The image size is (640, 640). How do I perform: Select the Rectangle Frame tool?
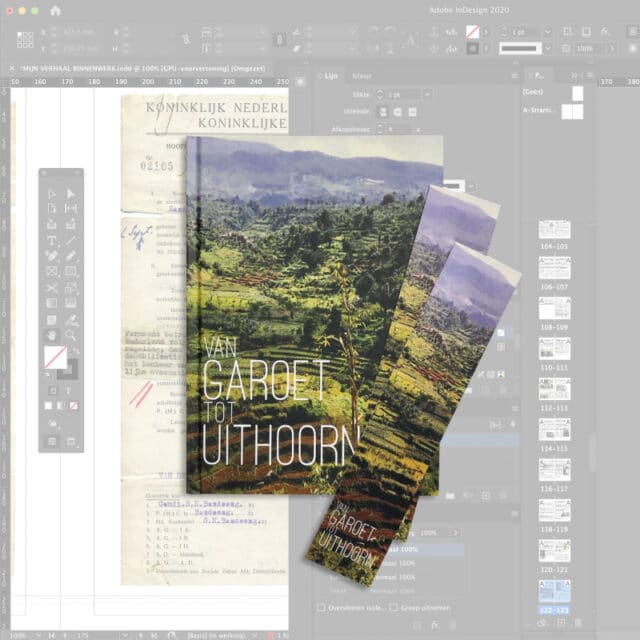click(52, 271)
